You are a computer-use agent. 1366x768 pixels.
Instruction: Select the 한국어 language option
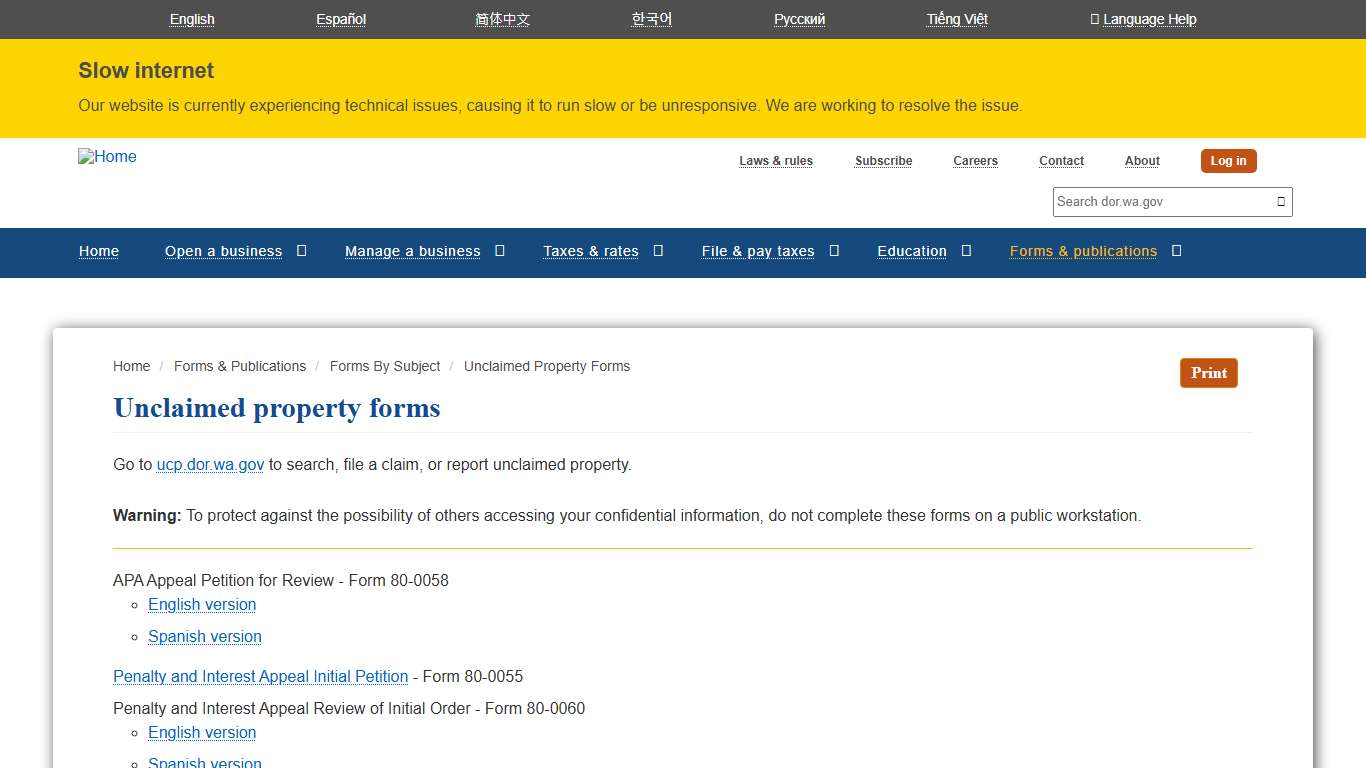click(x=651, y=19)
